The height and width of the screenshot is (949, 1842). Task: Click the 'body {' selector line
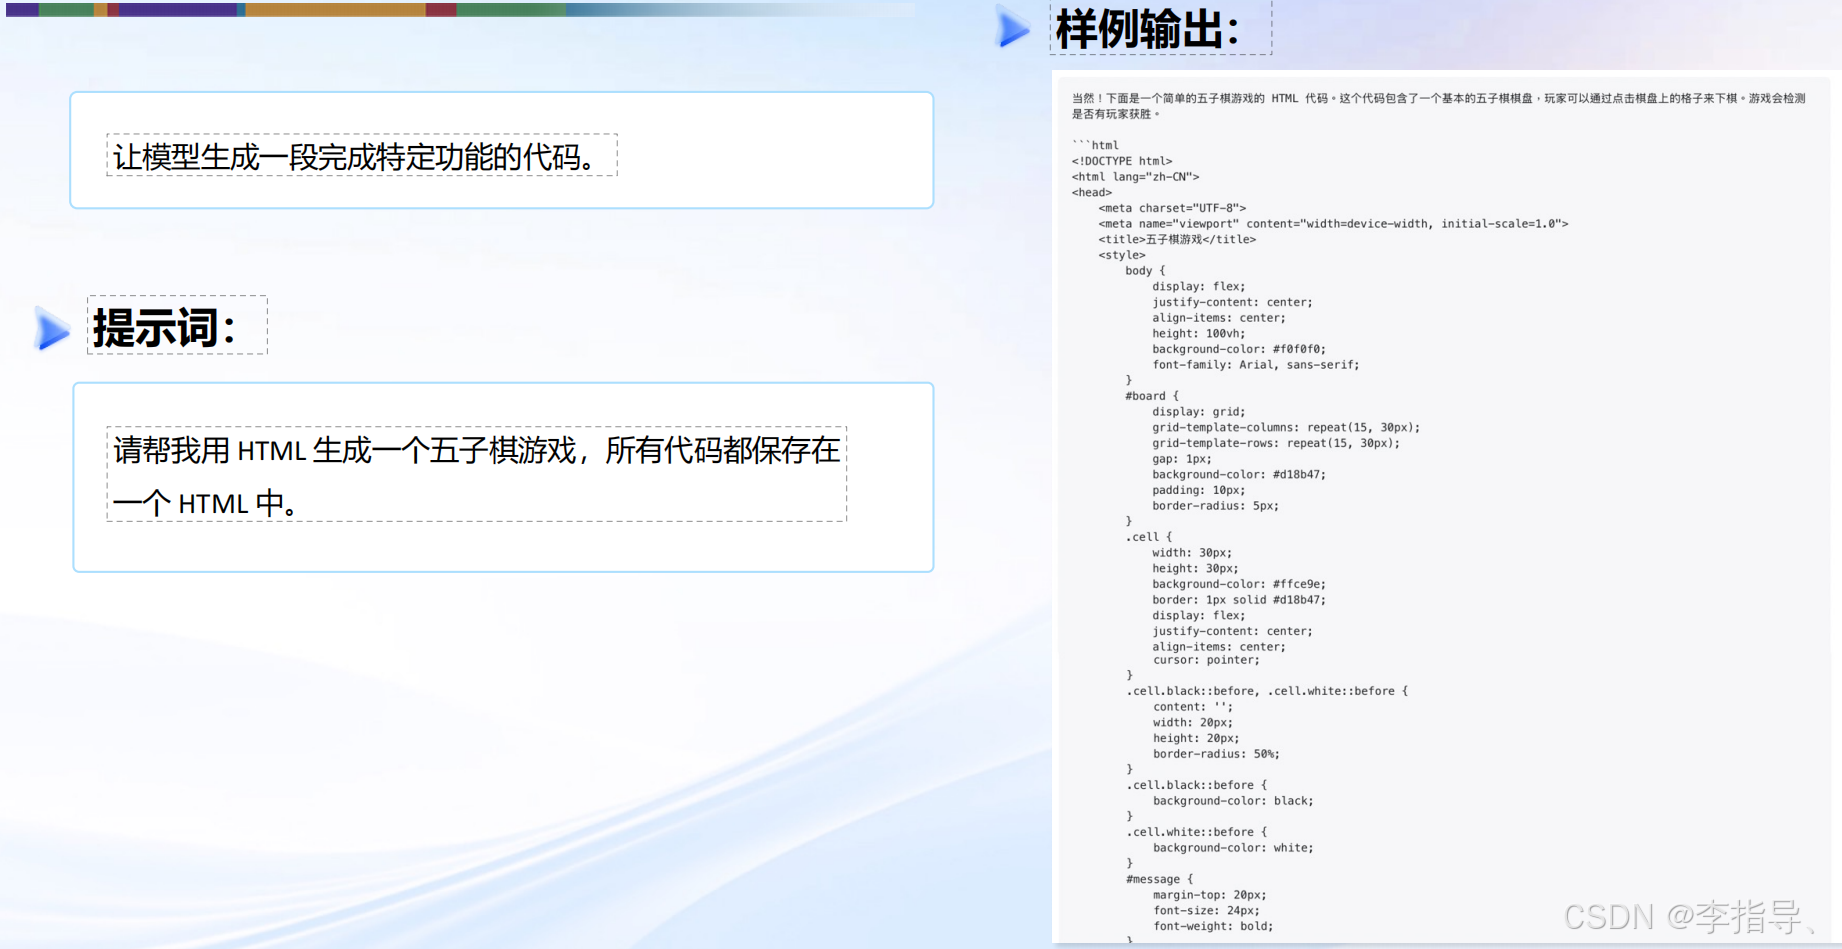click(x=1145, y=271)
